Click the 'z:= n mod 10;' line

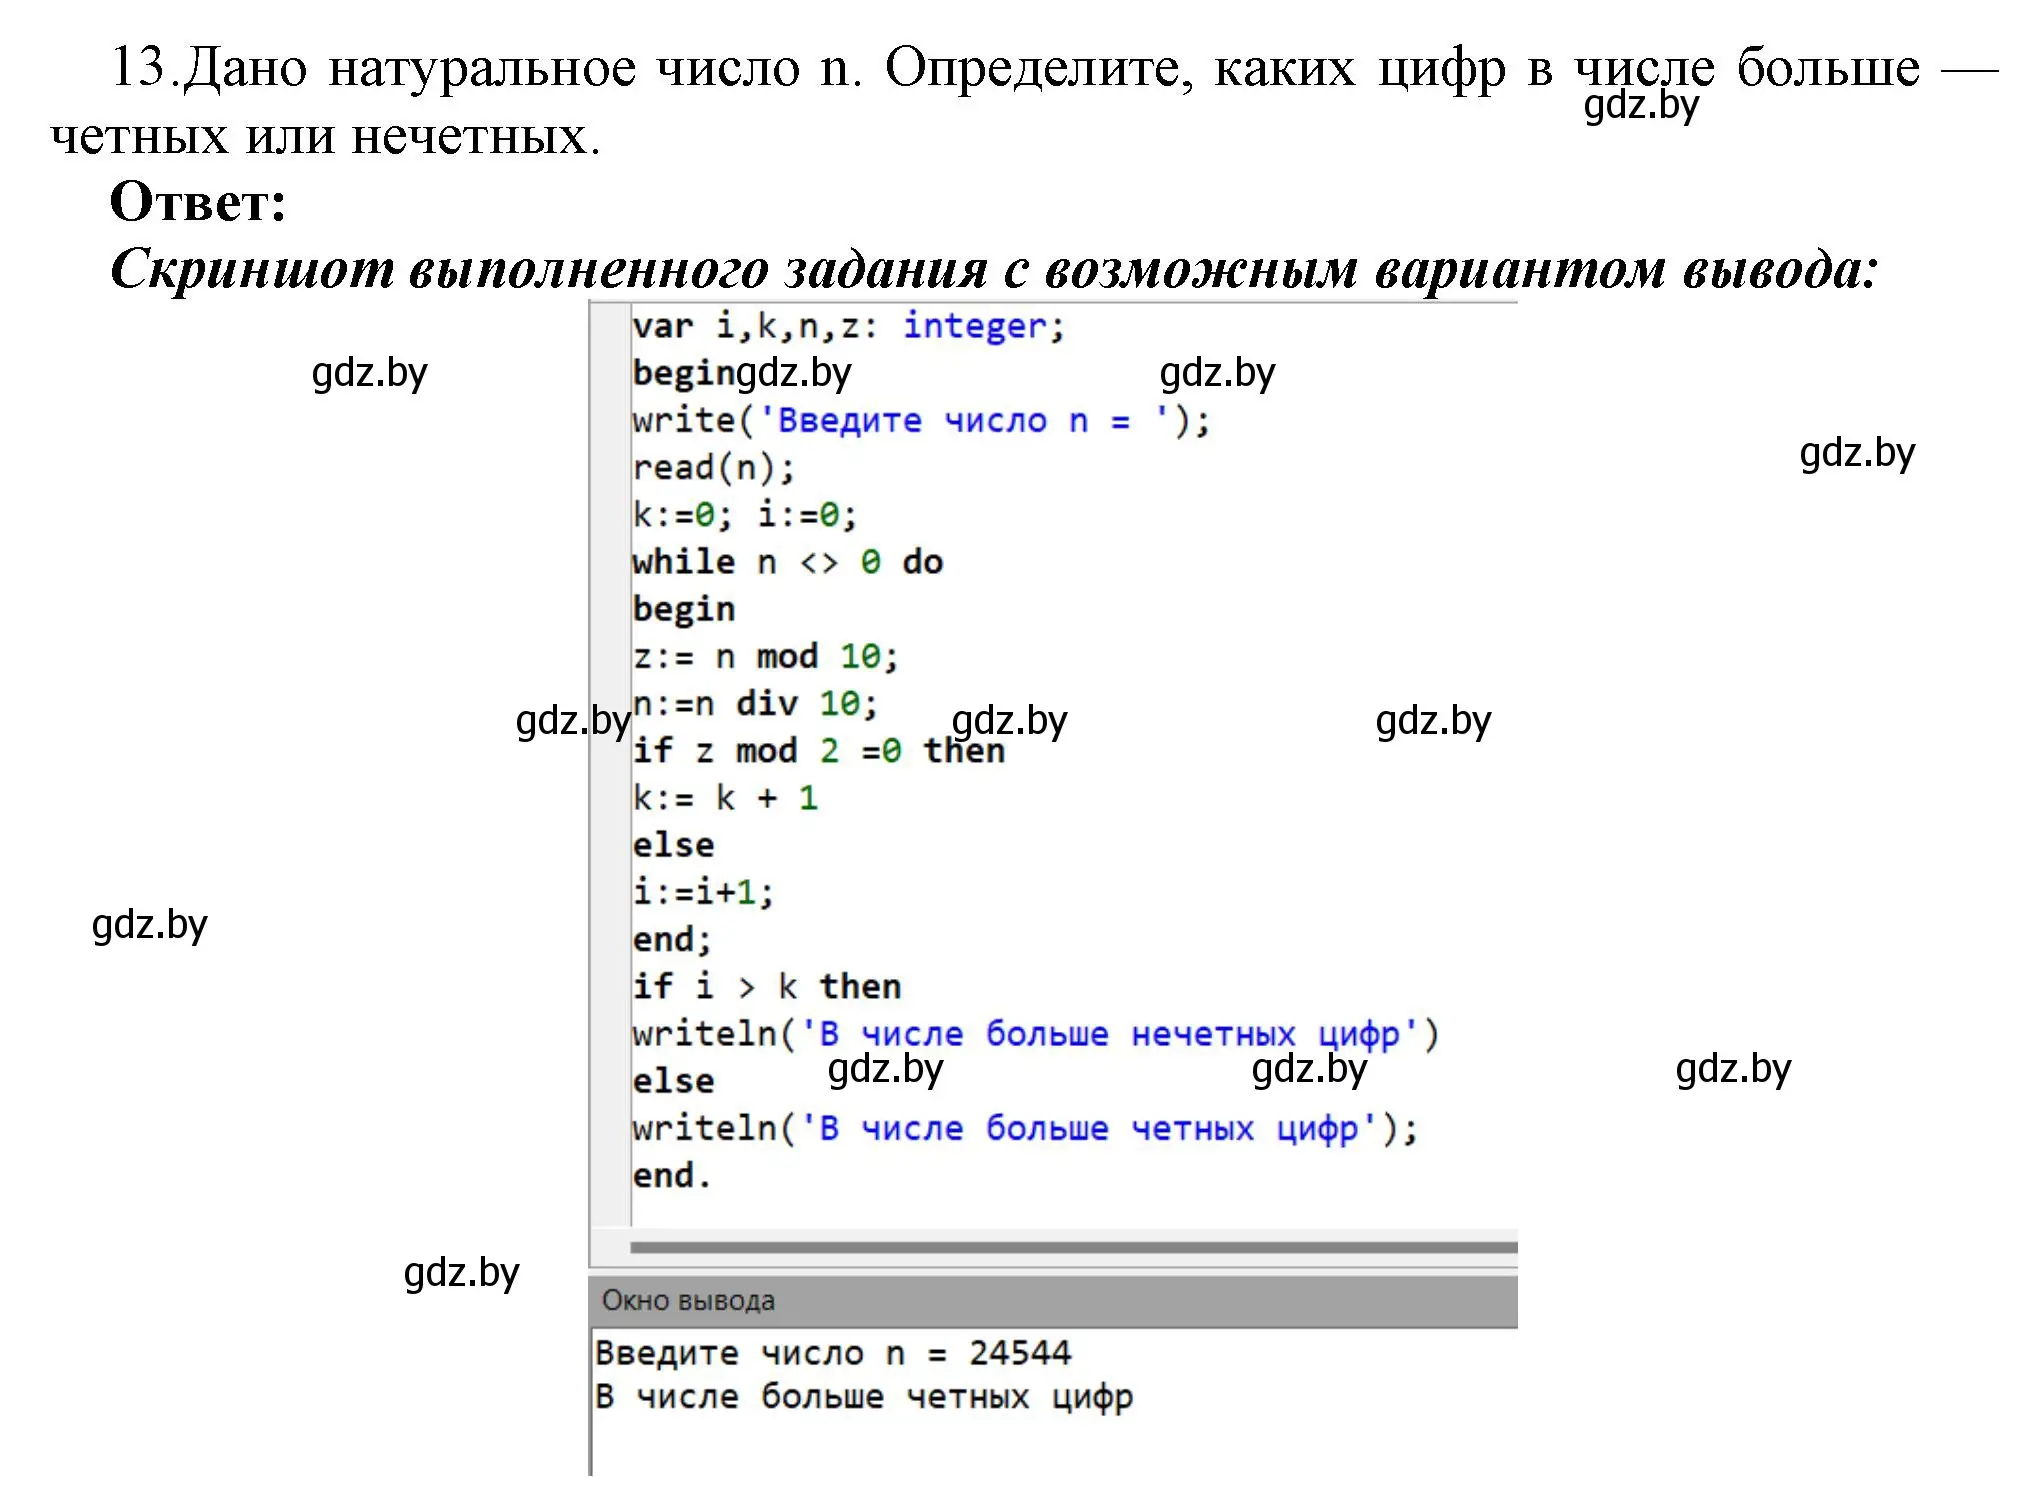pos(766,657)
